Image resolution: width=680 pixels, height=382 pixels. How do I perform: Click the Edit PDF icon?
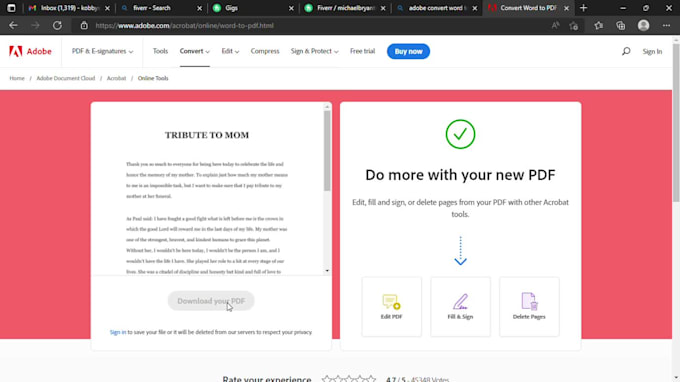click(x=391, y=301)
